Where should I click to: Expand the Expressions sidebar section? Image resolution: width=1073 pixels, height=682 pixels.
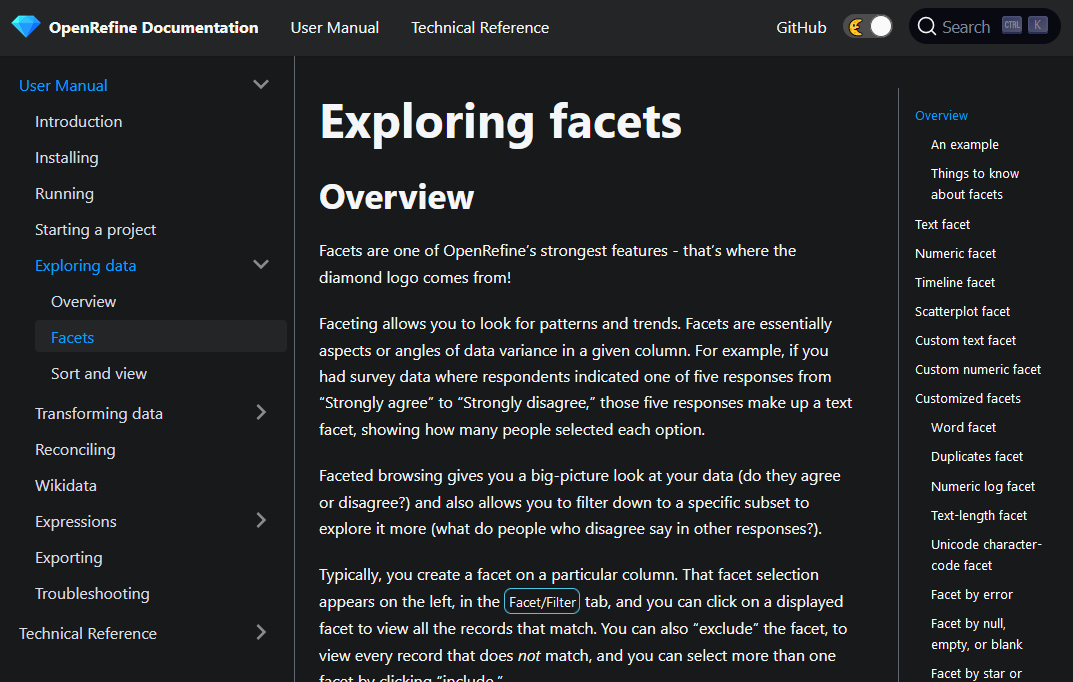[261, 520]
